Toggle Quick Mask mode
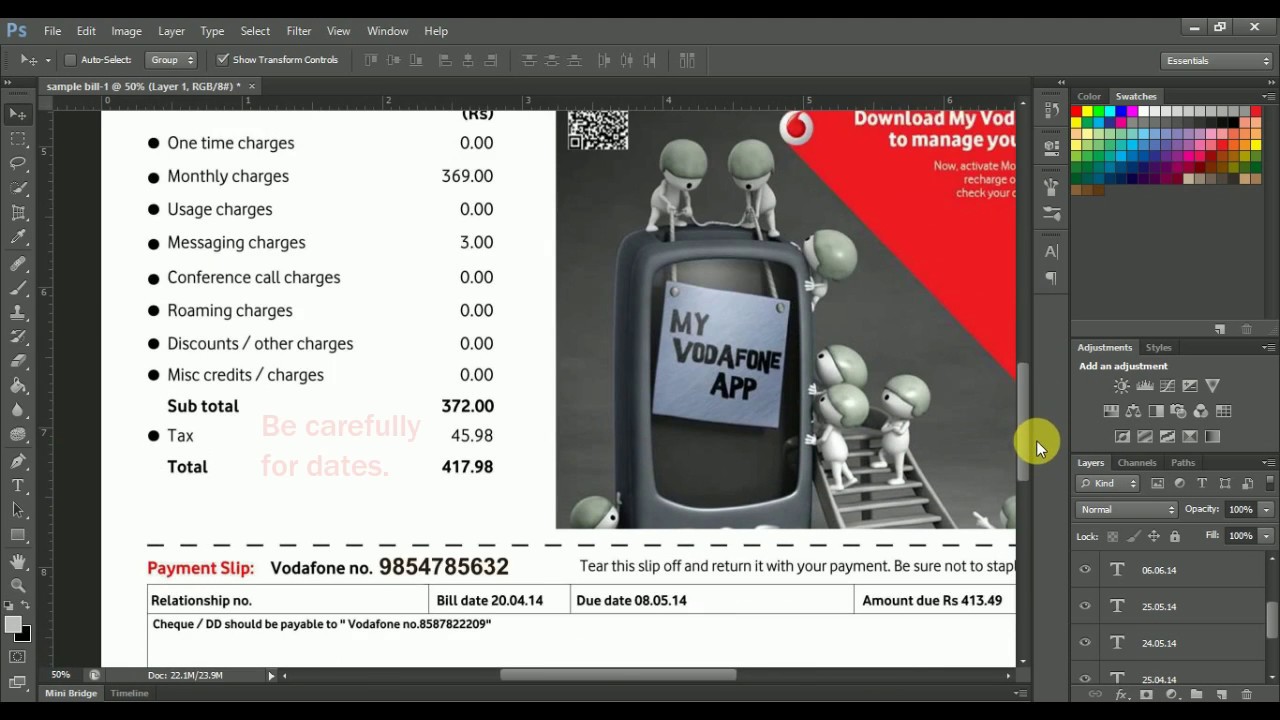 (x=18, y=657)
